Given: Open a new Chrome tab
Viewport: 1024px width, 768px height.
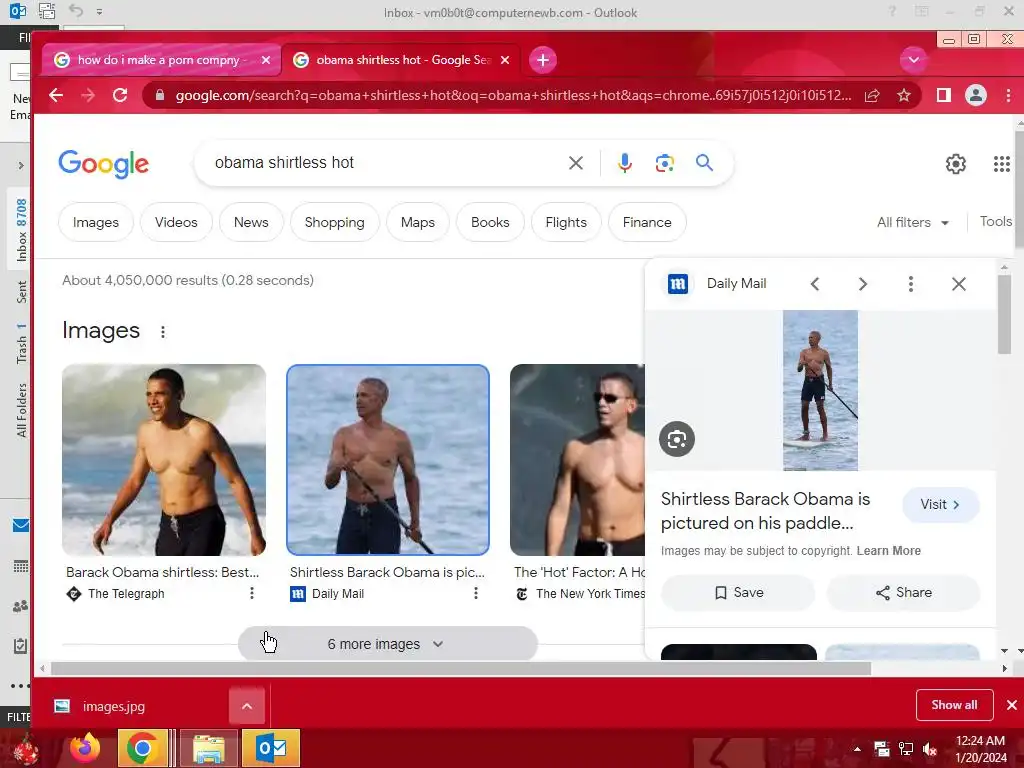Looking at the screenshot, I should [543, 60].
